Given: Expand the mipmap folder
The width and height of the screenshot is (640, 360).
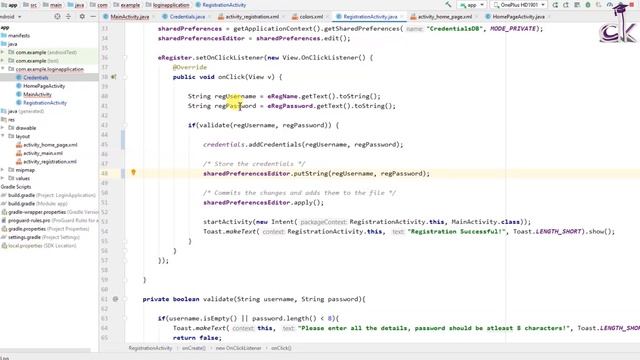Looking at the screenshot, I should pyautogui.click(x=3, y=170).
